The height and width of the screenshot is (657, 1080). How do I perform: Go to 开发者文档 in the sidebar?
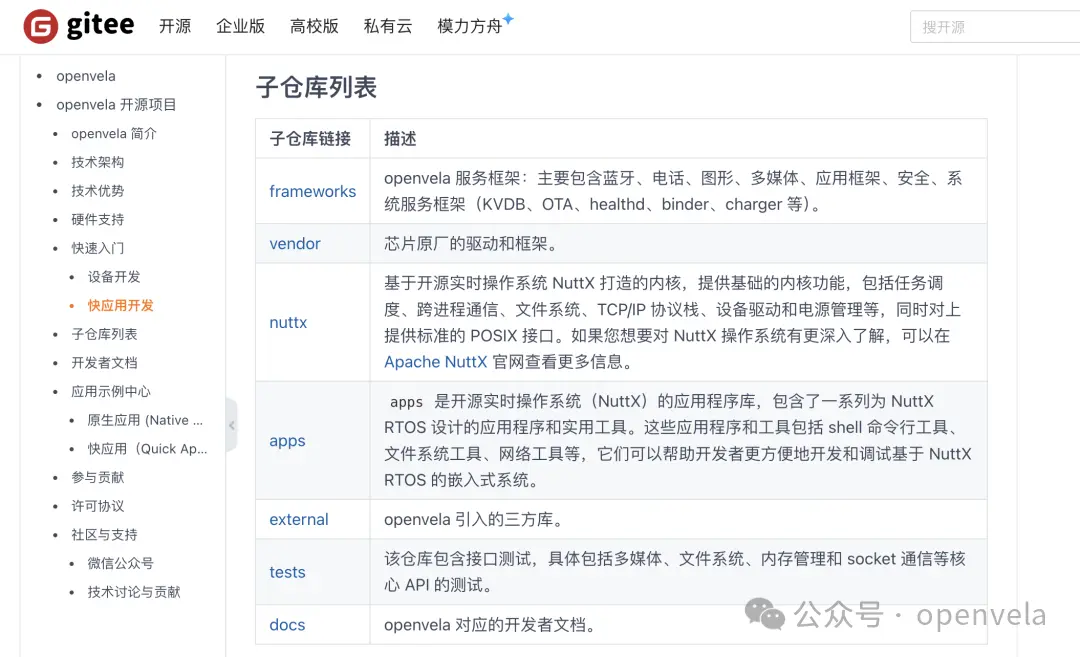pos(104,363)
